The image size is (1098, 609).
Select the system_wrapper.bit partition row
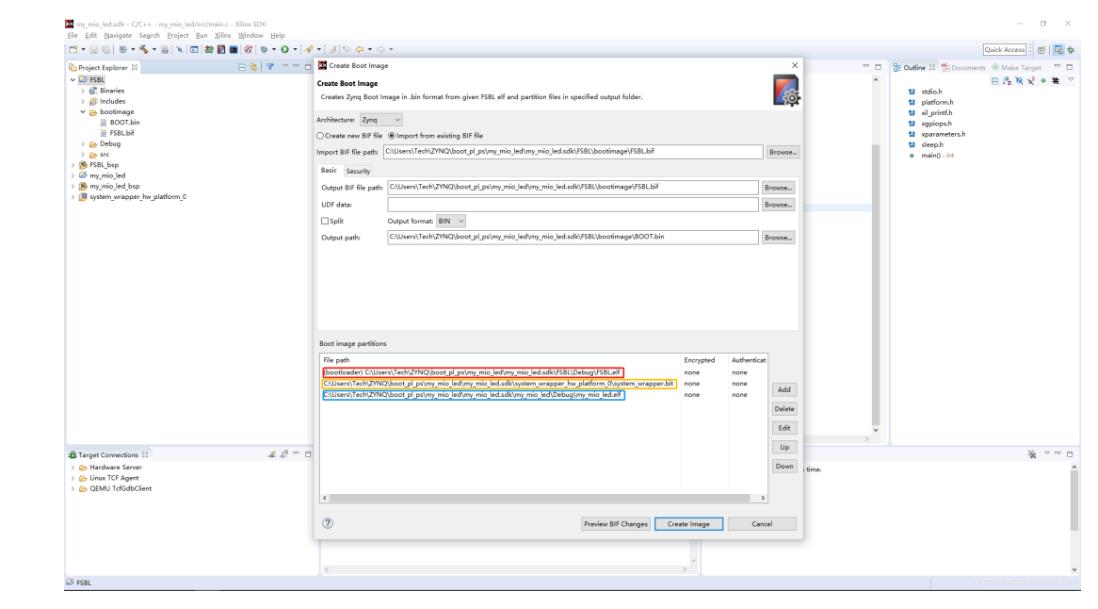point(499,384)
